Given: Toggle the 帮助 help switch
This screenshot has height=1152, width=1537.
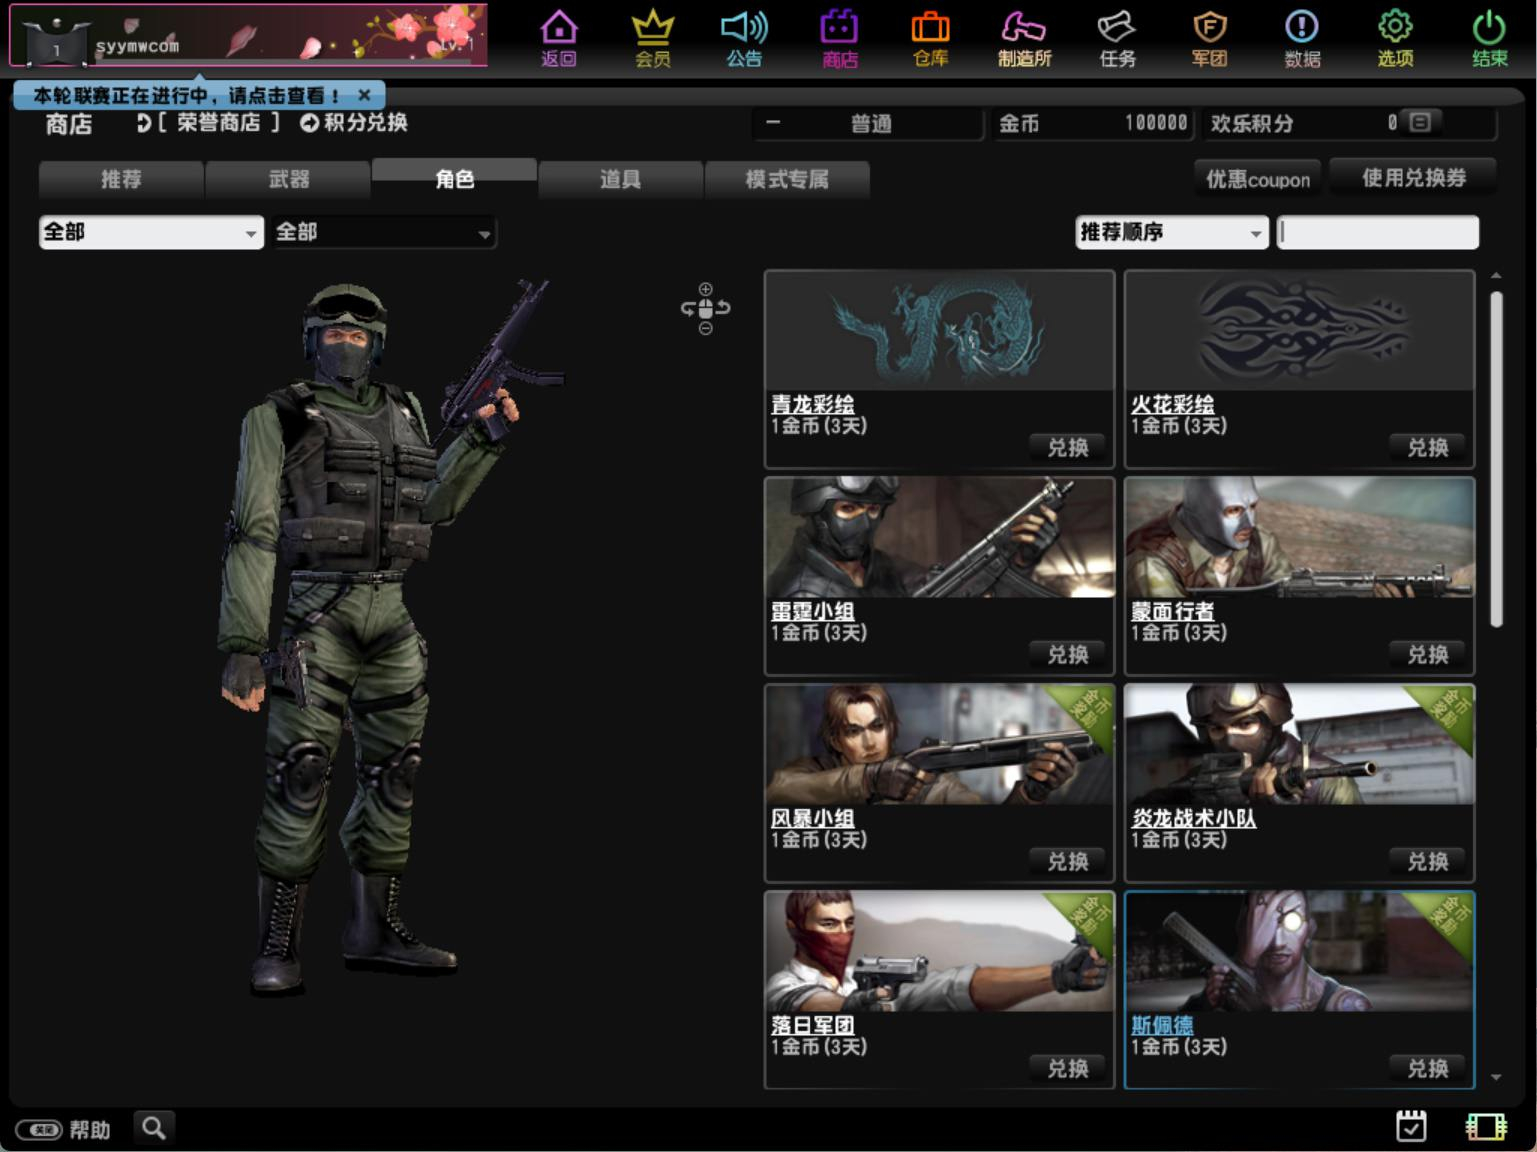Looking at the screenshot, I should click(x=38, y=1130).
